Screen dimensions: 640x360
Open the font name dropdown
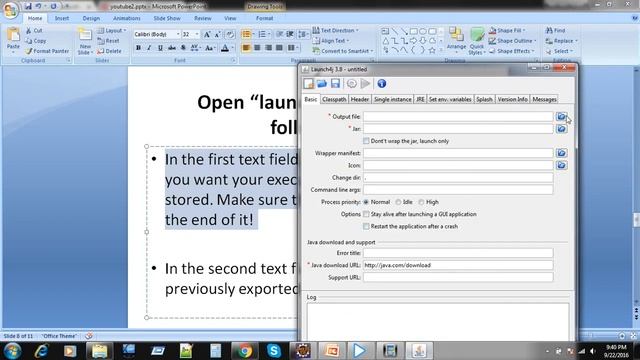178,35
